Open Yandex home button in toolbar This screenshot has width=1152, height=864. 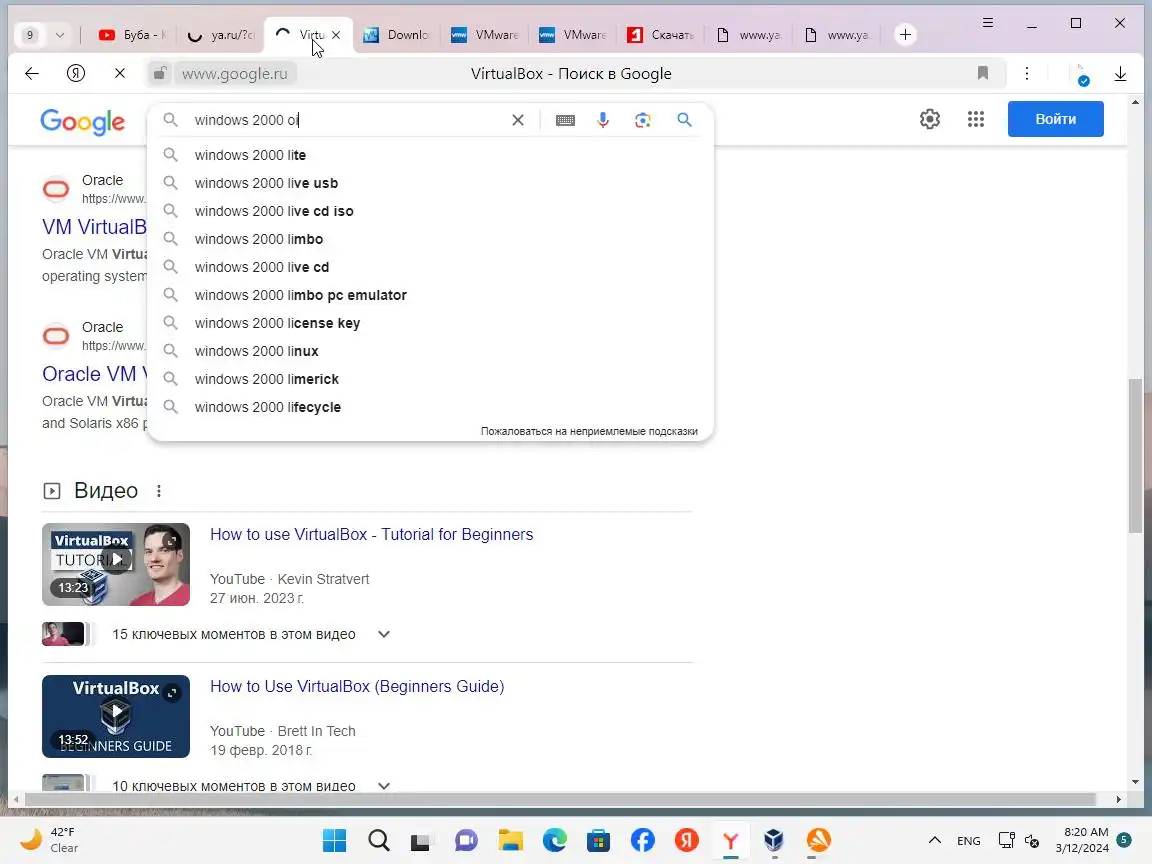(76, 73)
